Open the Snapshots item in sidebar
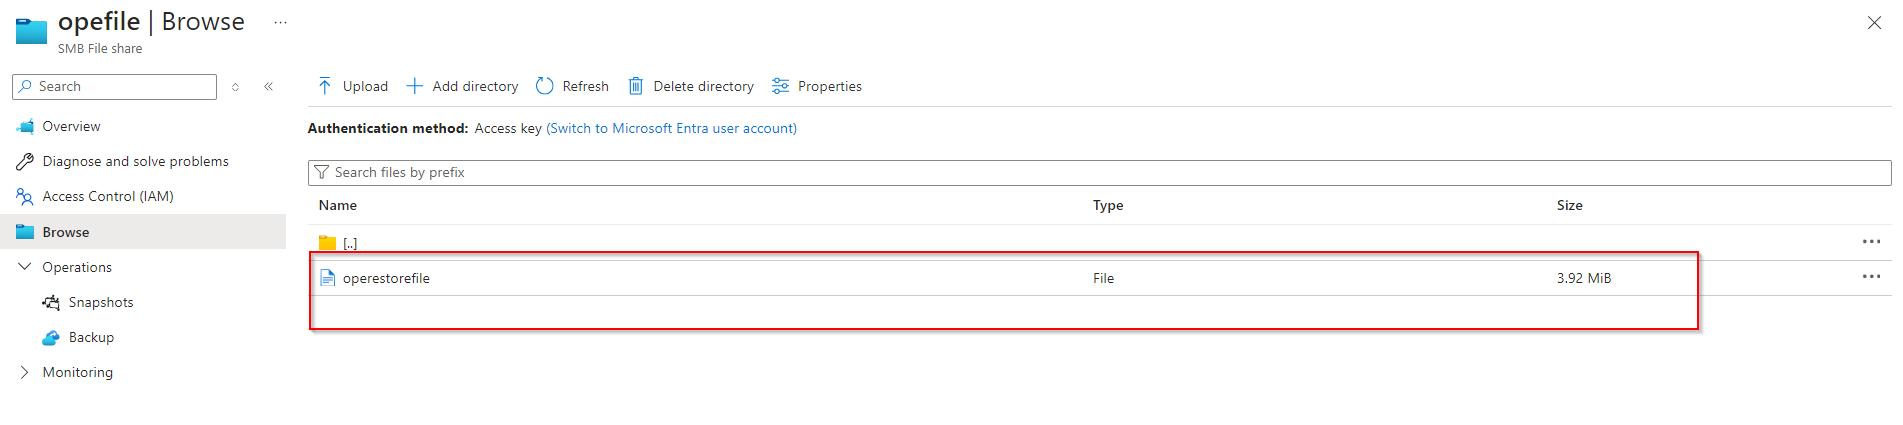The image size is (1903, 425). click(100, 302)
